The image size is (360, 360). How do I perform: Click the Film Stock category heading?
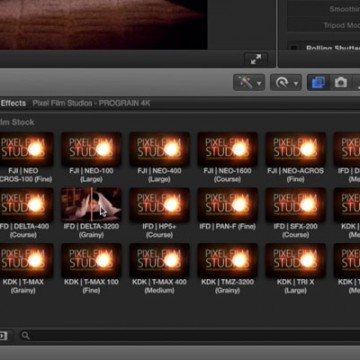[x=17, y=122]
